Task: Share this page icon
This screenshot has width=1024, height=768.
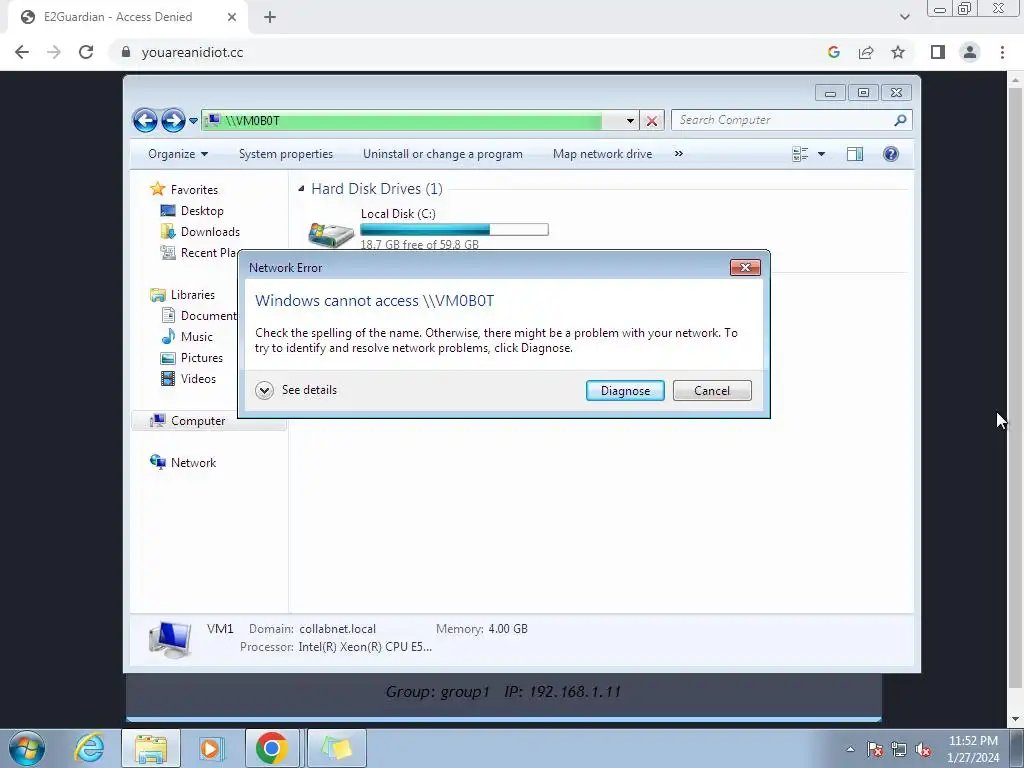Action: [866, 52]
